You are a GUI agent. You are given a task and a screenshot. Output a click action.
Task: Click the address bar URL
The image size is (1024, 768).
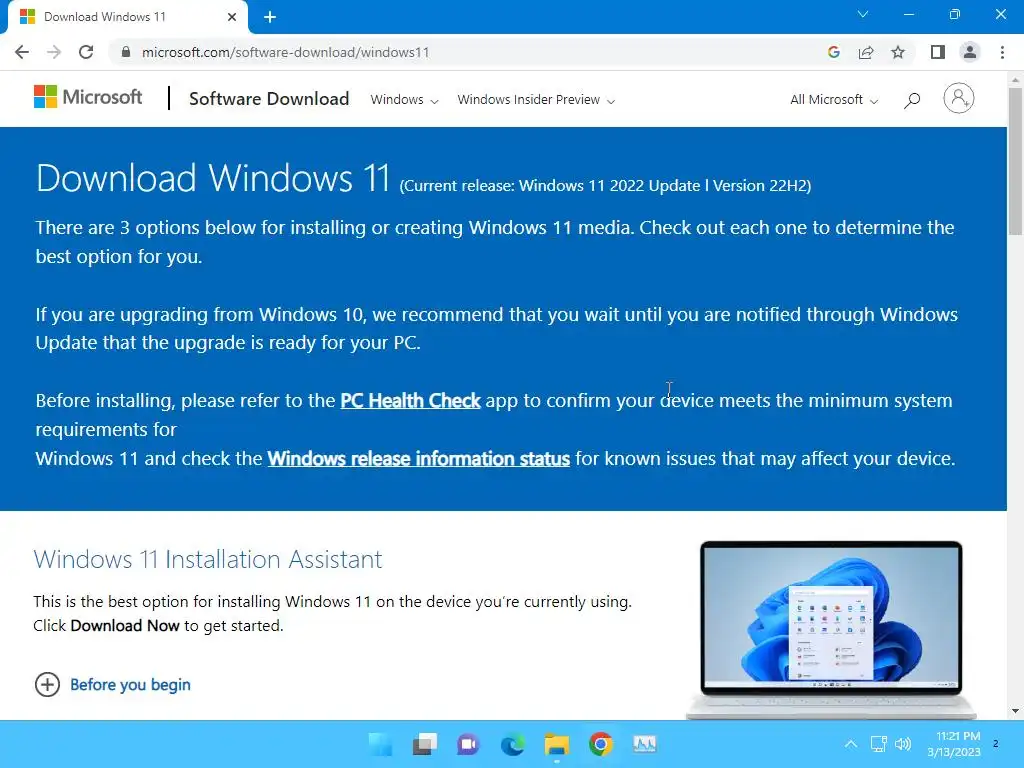(x=285, y=52)
